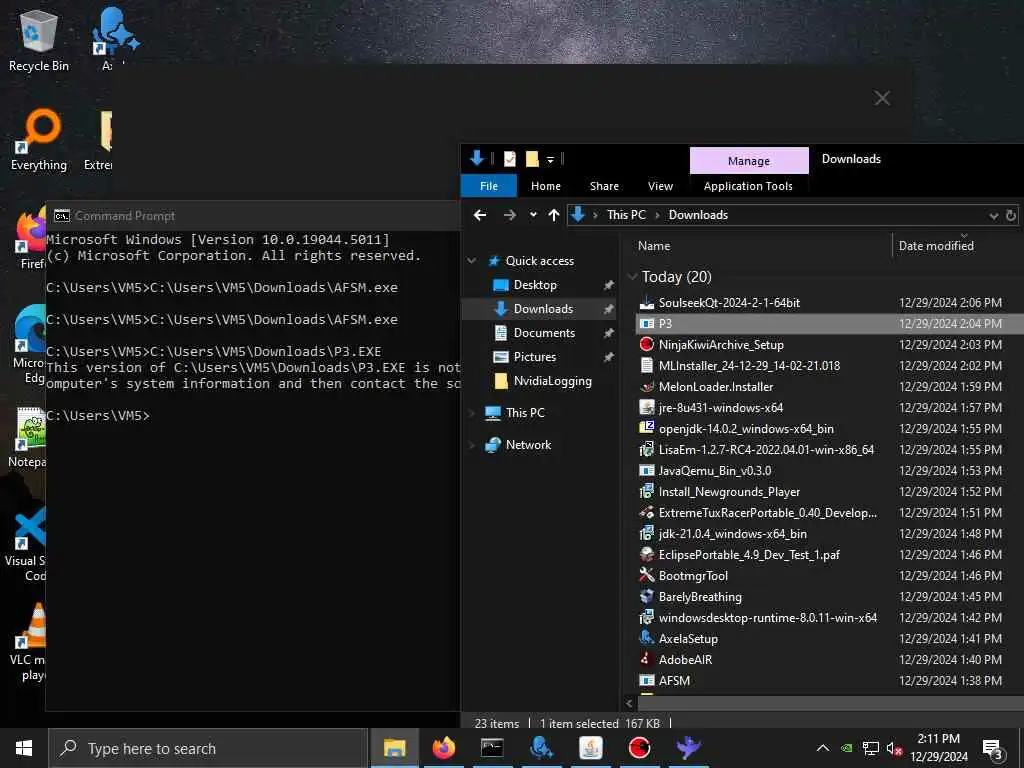Click the taskbar search box

(208, 748)
